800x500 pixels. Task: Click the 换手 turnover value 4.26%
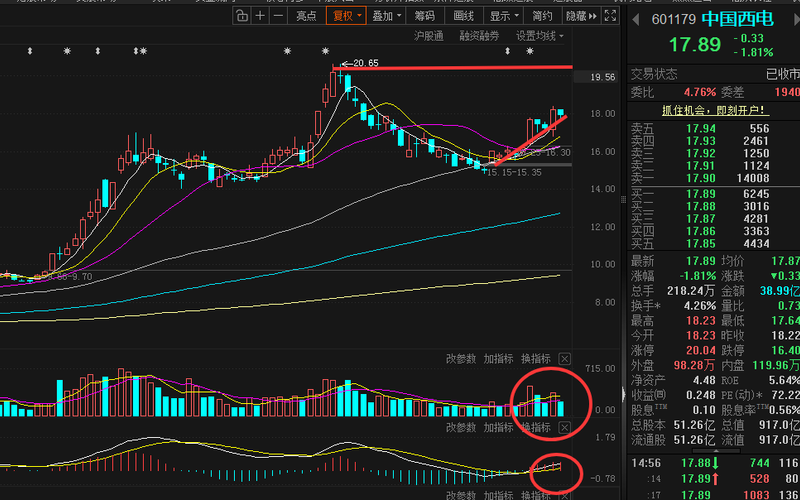700,306
